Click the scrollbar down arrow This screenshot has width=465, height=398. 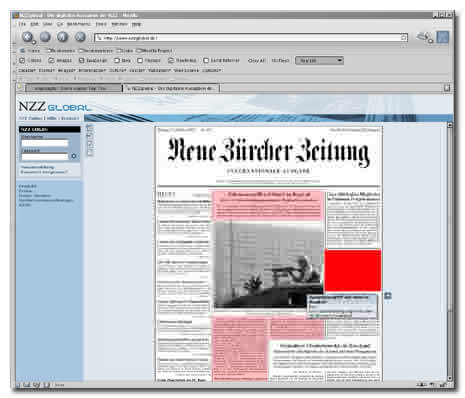tap(450, 378)
